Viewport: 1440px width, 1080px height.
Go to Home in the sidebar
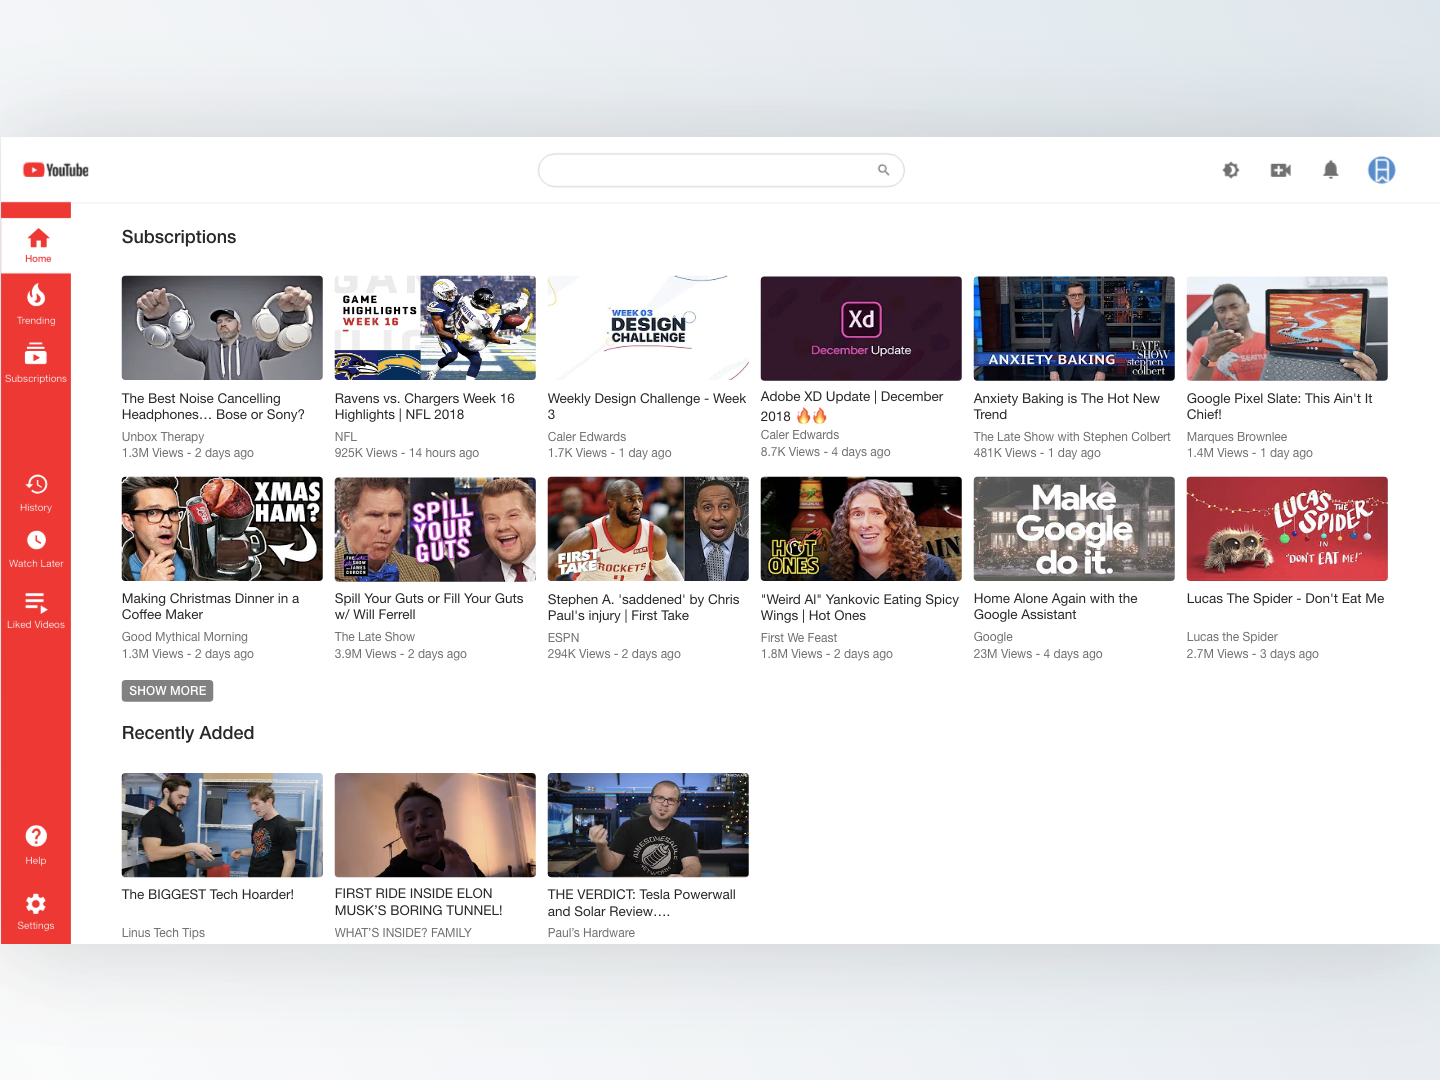click(38, 245)
